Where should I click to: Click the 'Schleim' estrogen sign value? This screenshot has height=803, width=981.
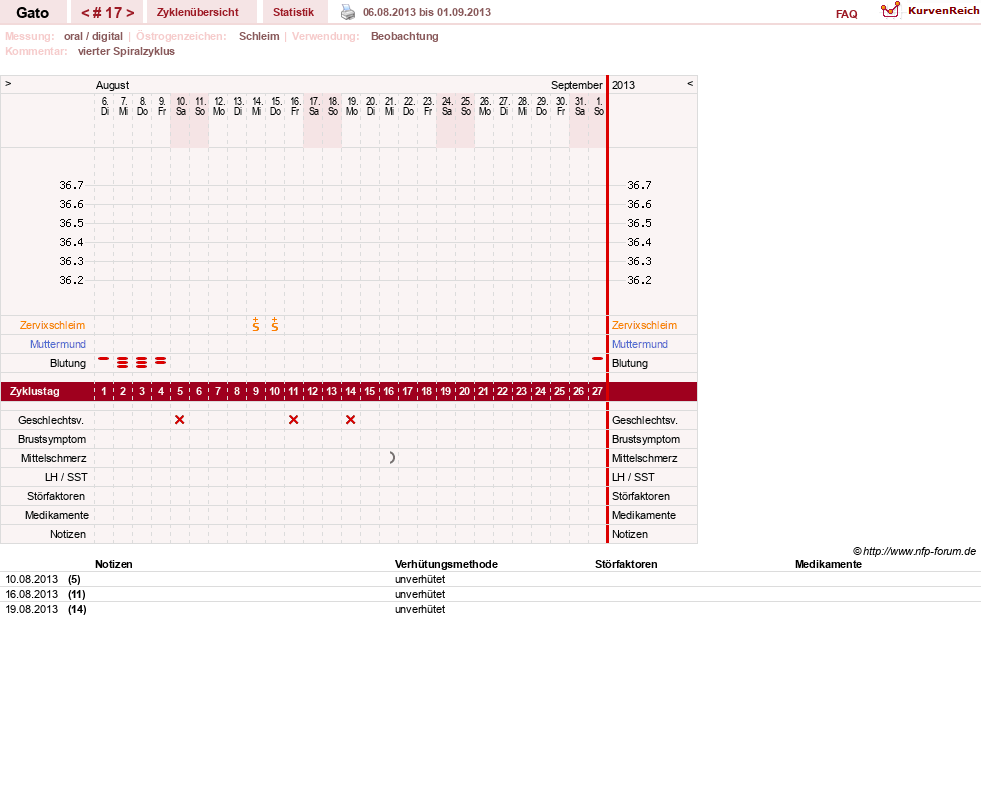coord(259,36)
